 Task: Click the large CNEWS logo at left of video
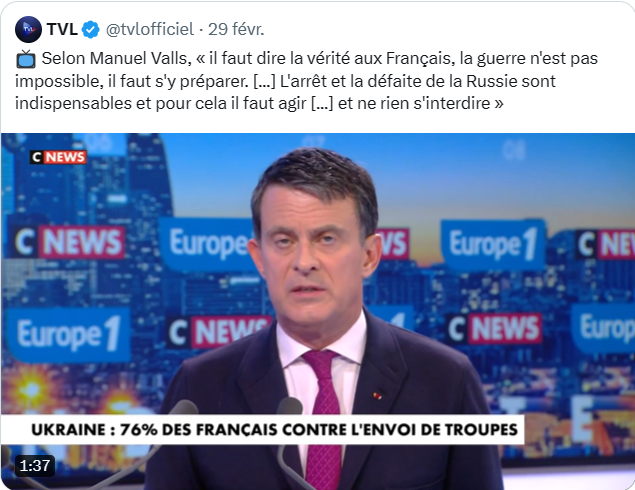pos(69,242)
